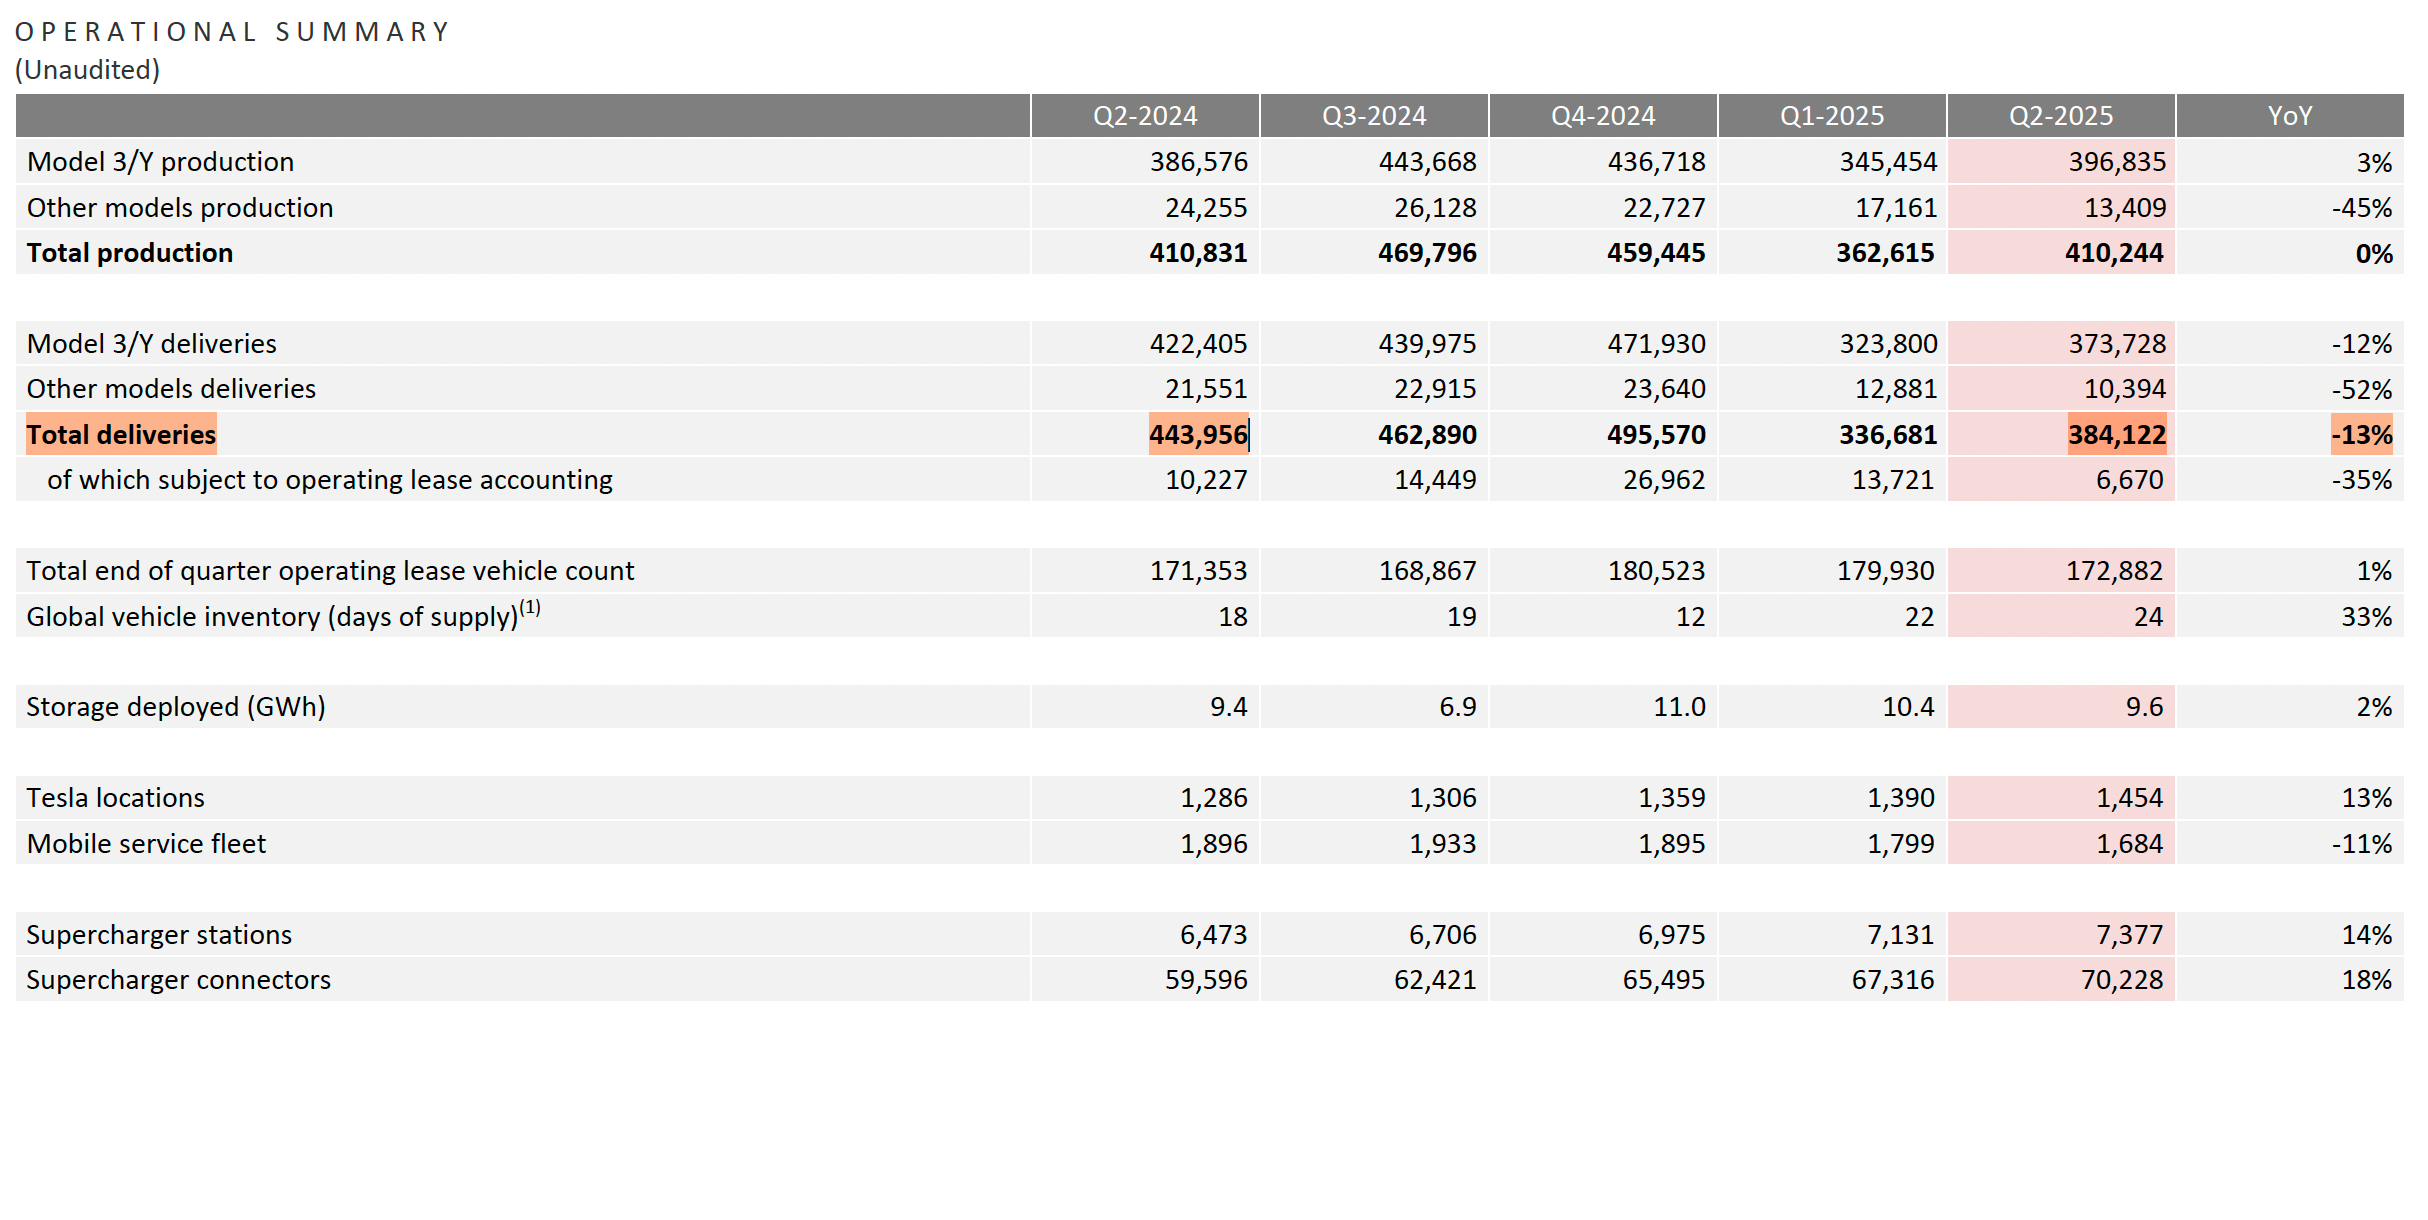Select the OPERATIONAL SUMMARY heading

(232, 32)
